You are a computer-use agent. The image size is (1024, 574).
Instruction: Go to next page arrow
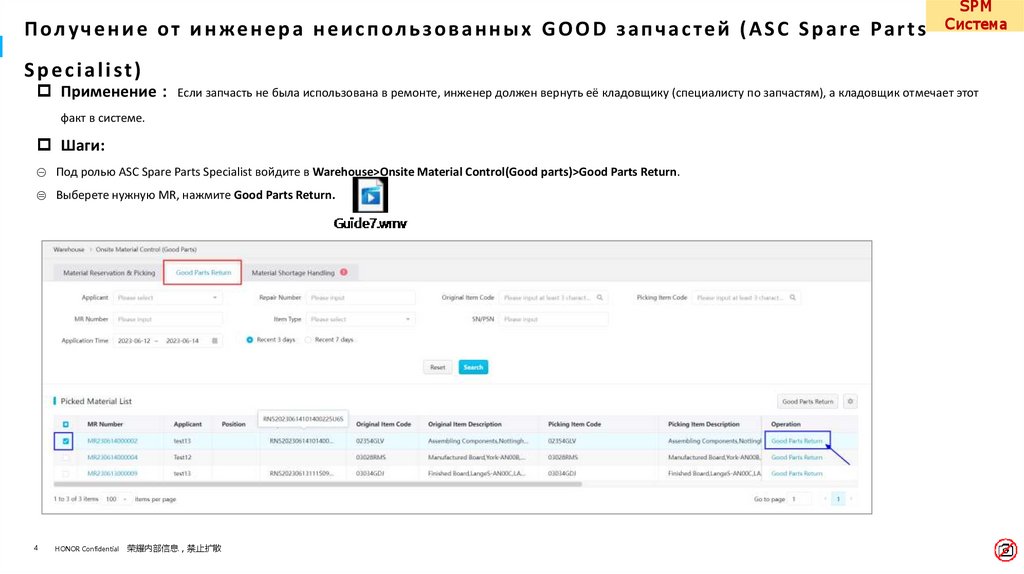(x=851, y=499)
